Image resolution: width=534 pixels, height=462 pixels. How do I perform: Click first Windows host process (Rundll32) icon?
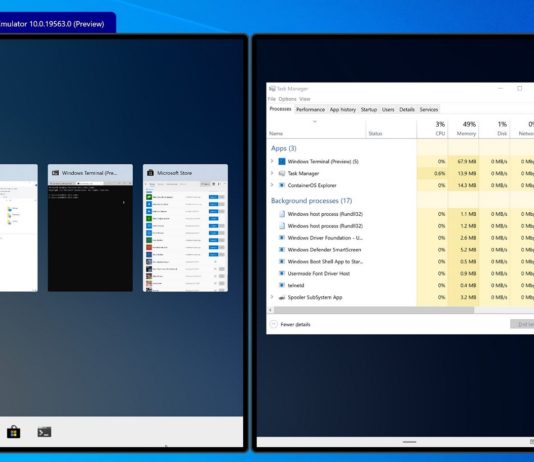282,214
